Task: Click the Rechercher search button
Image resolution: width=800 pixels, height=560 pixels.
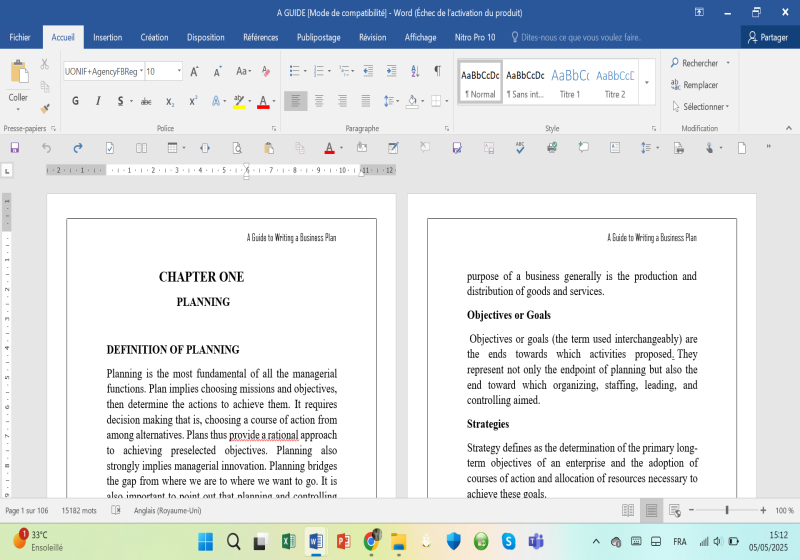Action: (694, 63)
